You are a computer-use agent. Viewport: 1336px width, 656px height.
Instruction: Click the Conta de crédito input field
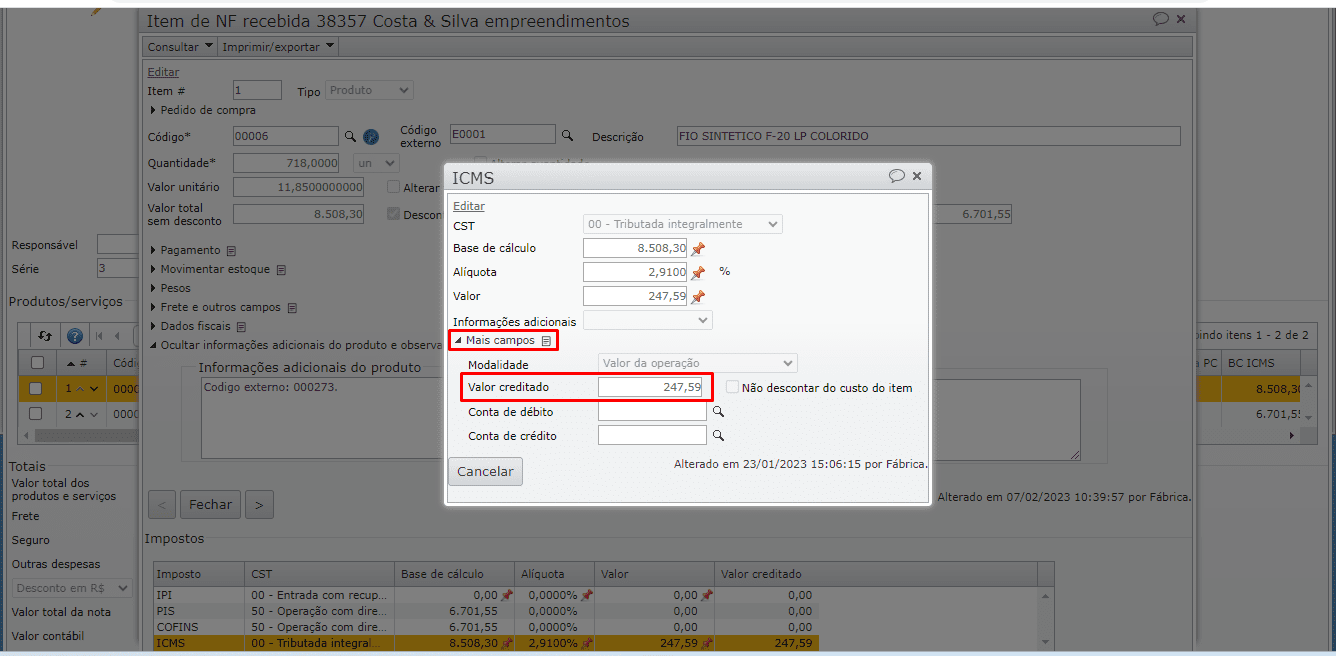[x=652, y=435]
